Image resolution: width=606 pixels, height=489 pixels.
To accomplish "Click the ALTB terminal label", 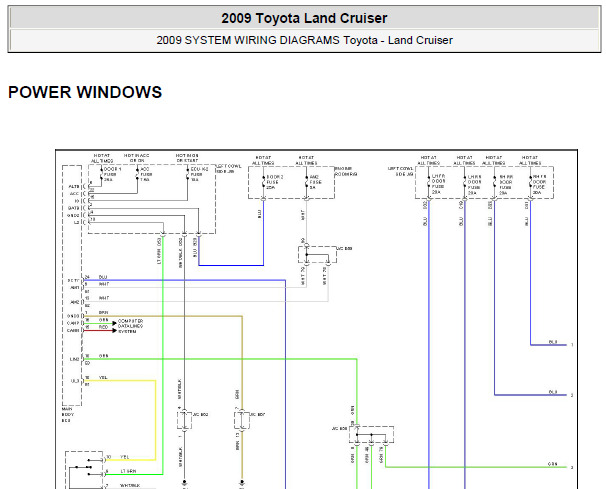I will pos(74,186).
